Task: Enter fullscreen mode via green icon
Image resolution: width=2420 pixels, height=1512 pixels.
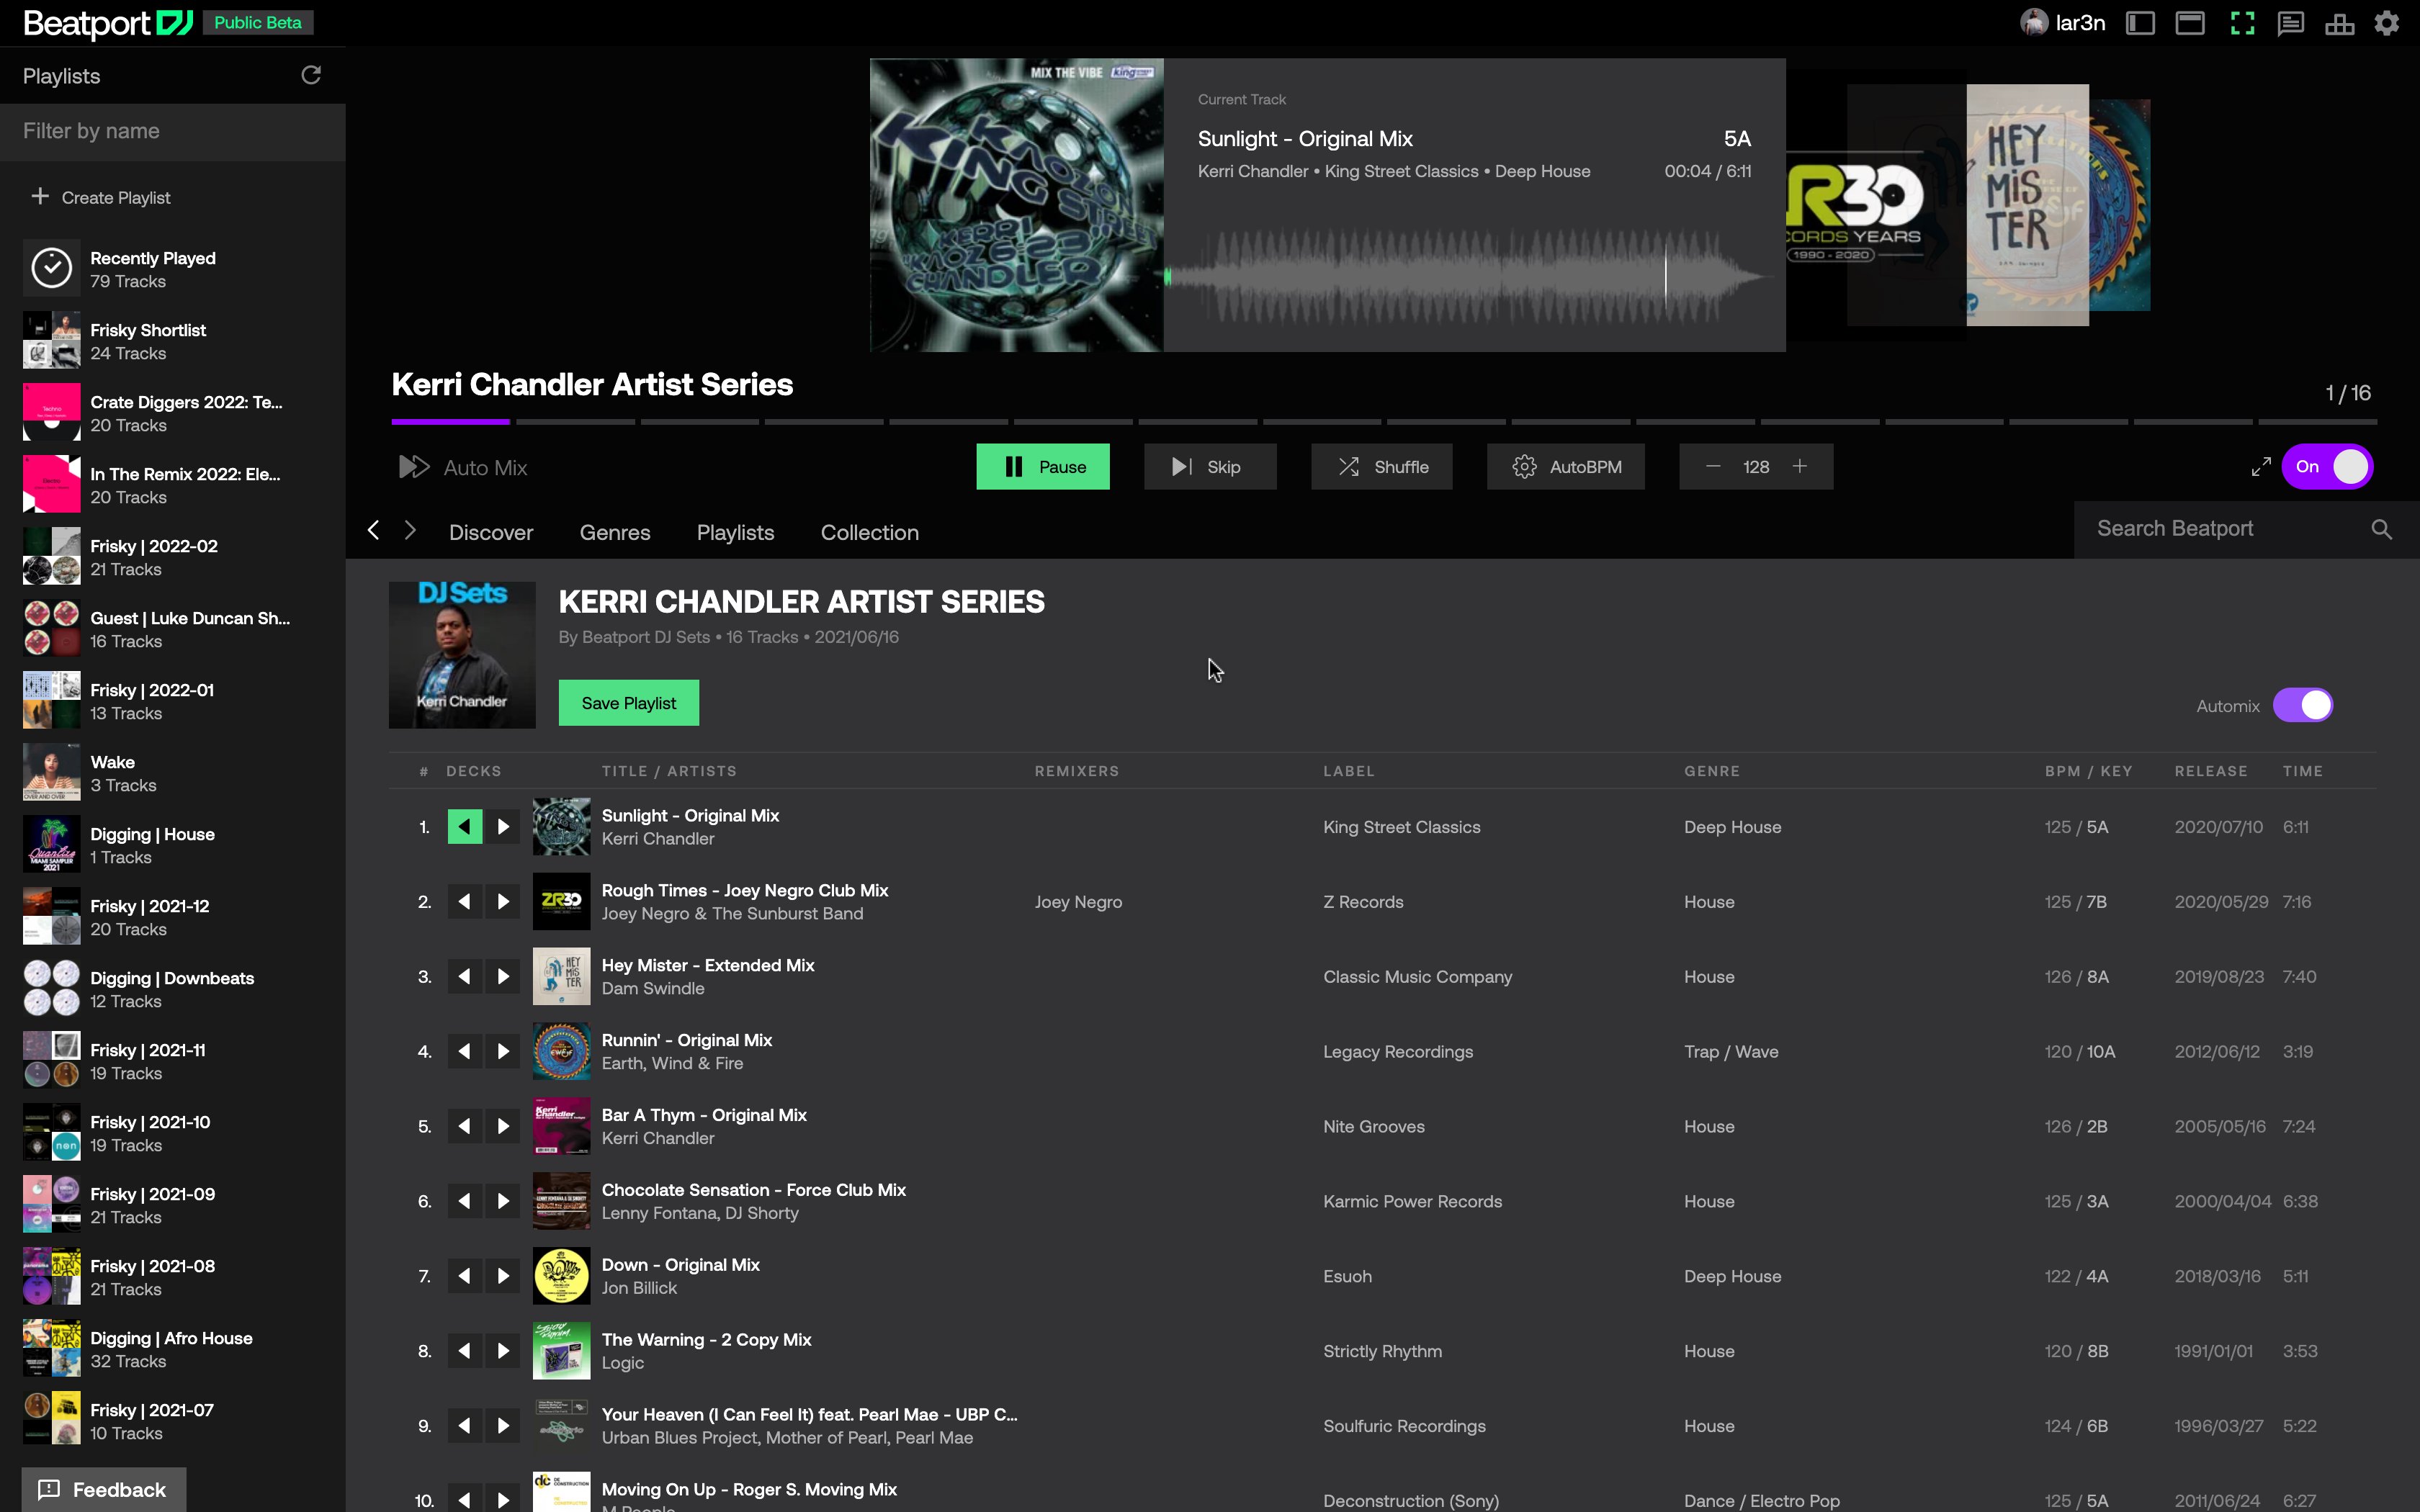Action: (2242, 23)
